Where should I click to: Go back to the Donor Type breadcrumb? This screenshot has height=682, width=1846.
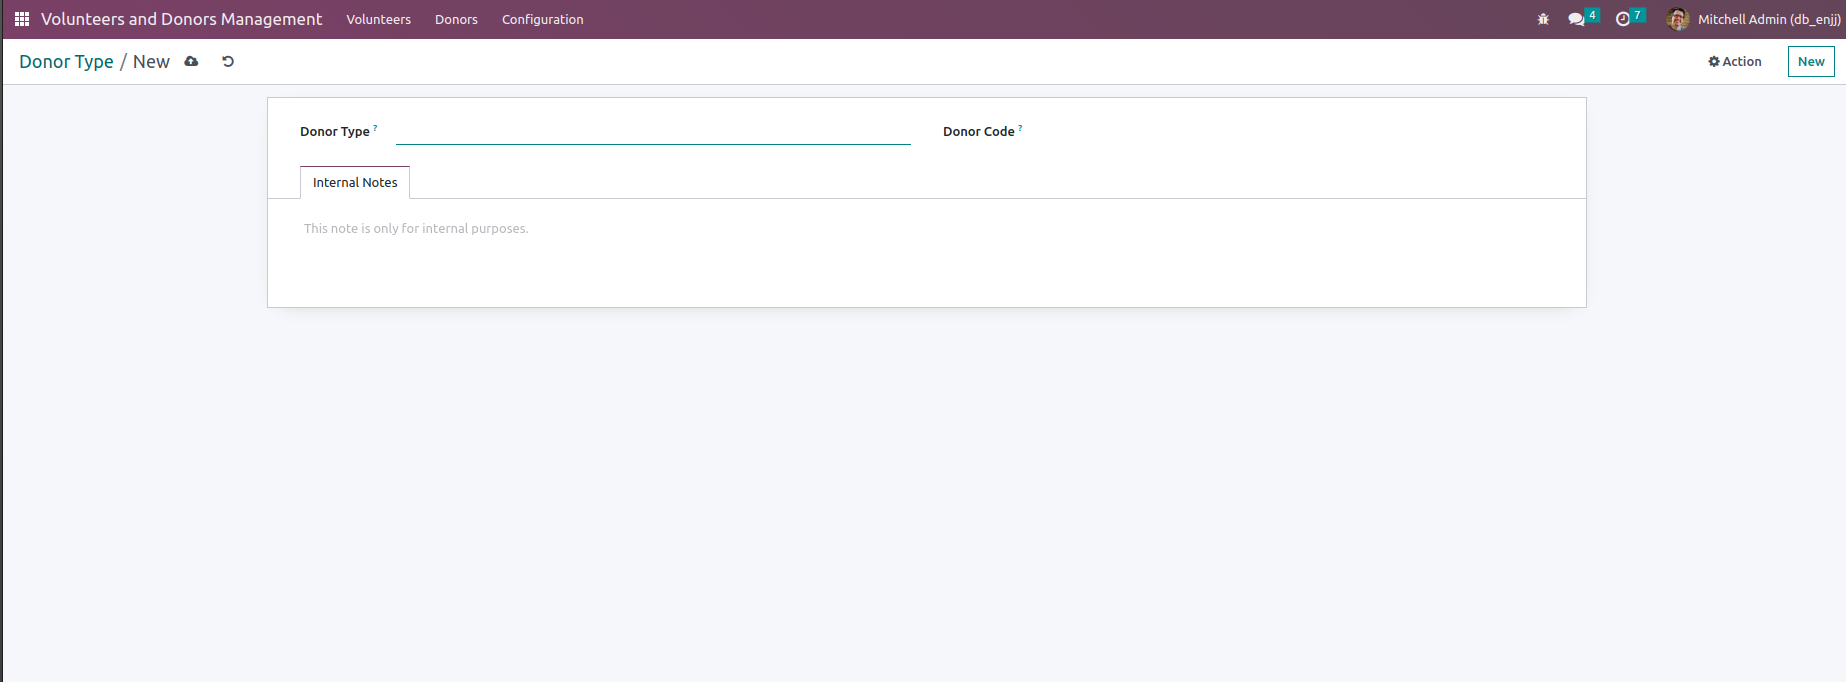point(66,61)
